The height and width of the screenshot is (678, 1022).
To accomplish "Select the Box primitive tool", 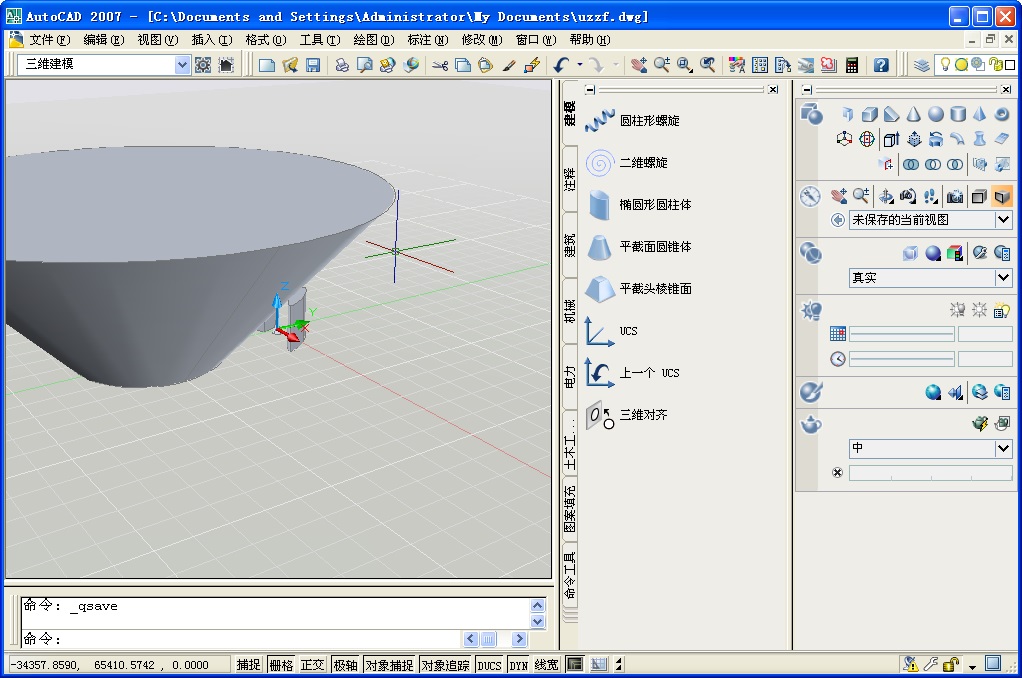I will [869, 114].
